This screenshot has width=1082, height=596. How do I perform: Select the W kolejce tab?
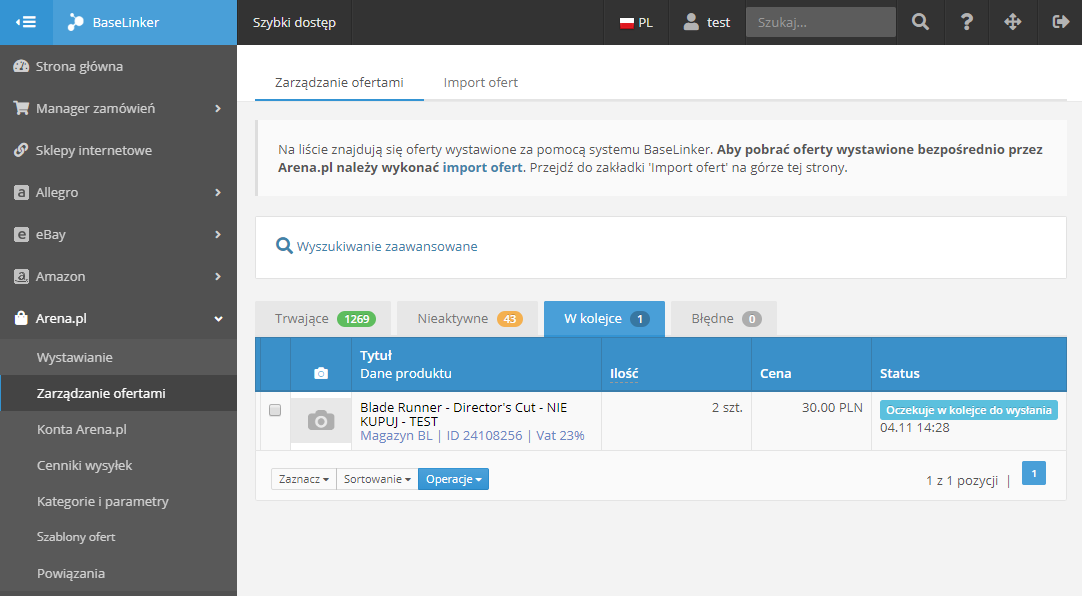(604, 319)
